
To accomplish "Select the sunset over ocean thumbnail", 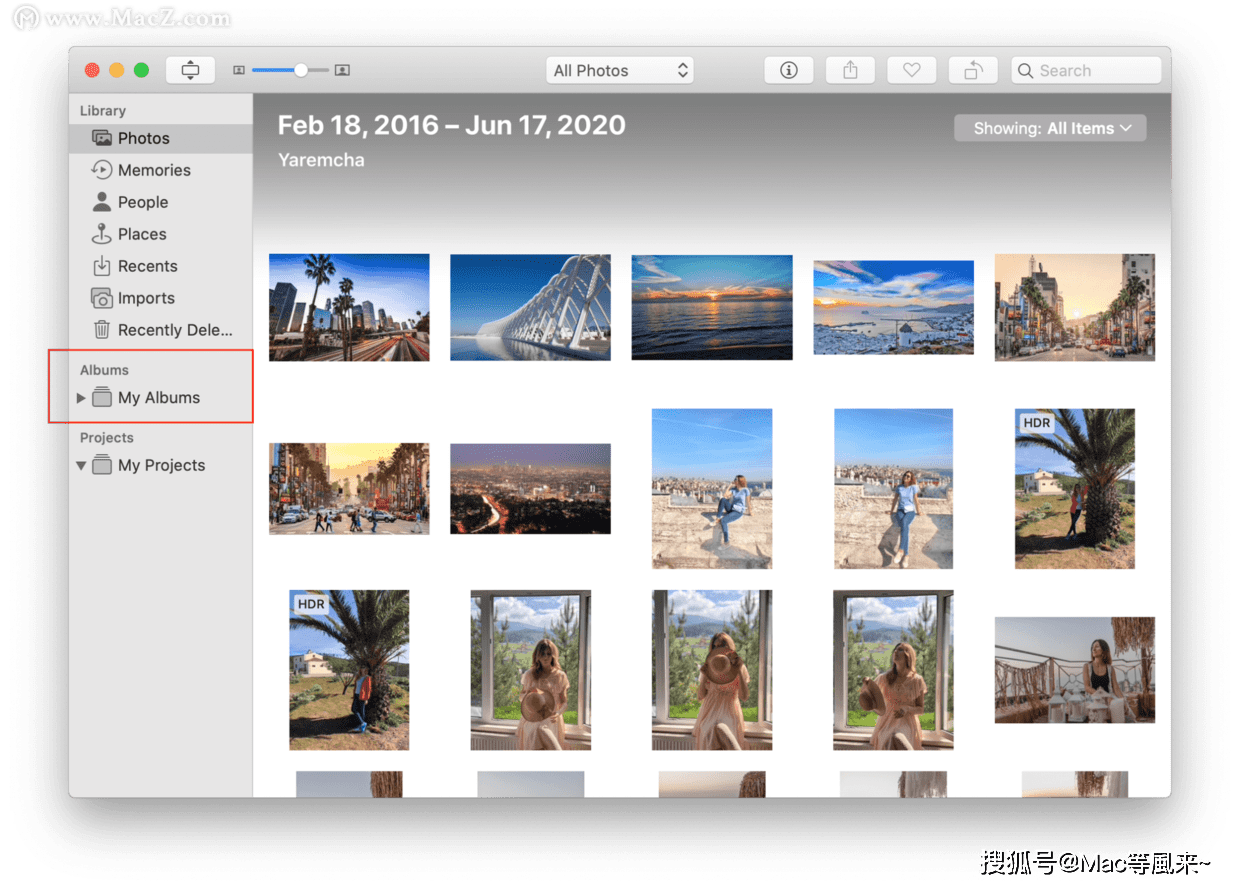I will point(712,307).
